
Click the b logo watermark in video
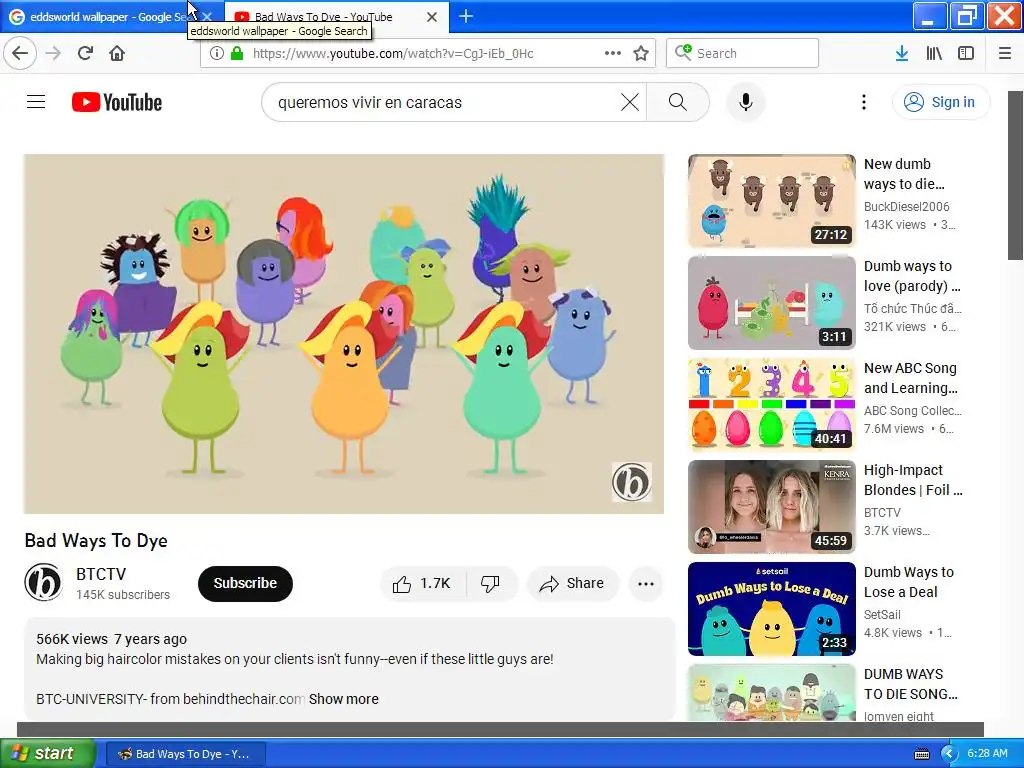[x=631, y=482]
